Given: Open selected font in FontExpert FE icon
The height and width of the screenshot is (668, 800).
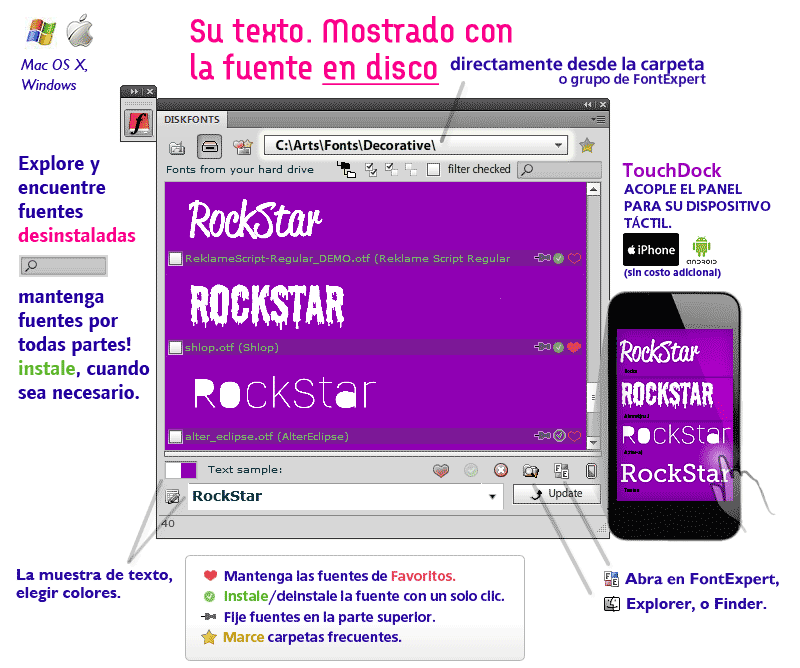Looking at the screenshot, I should point(561,471).
